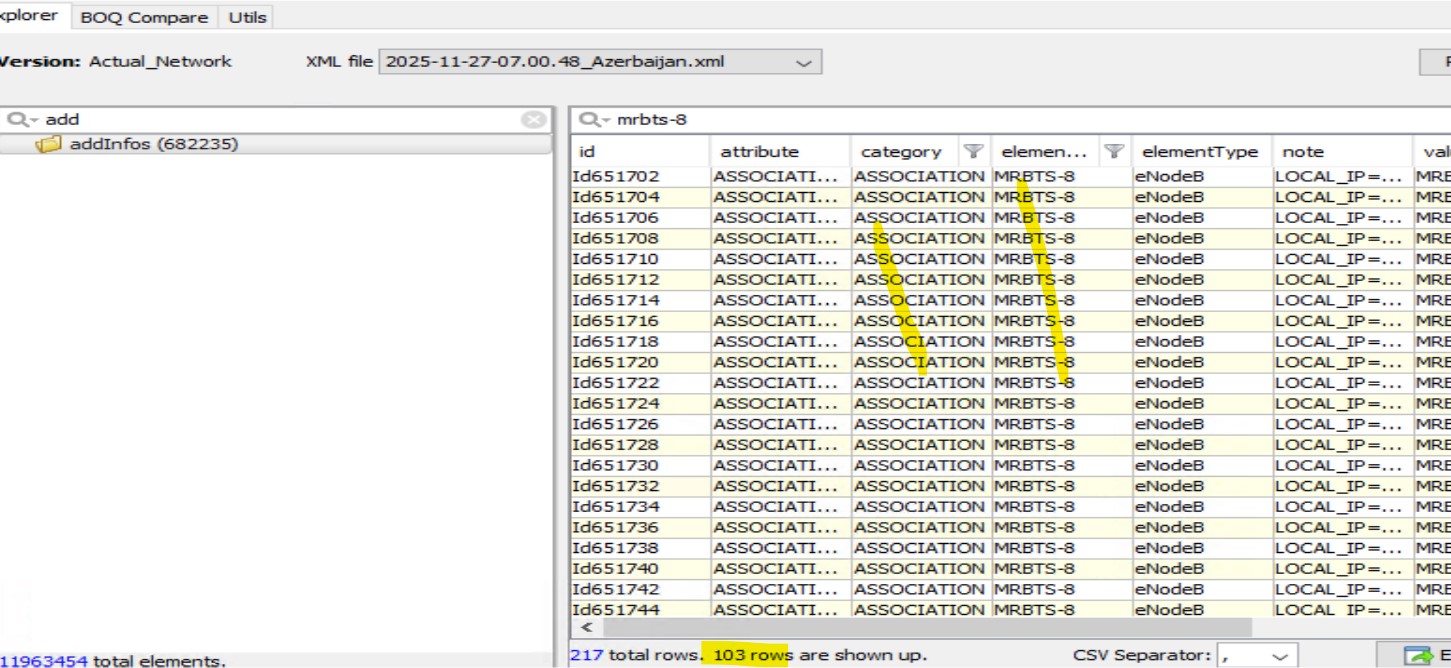Click the id column header
The image size is (1451, 668).
(x=640, y=152)
